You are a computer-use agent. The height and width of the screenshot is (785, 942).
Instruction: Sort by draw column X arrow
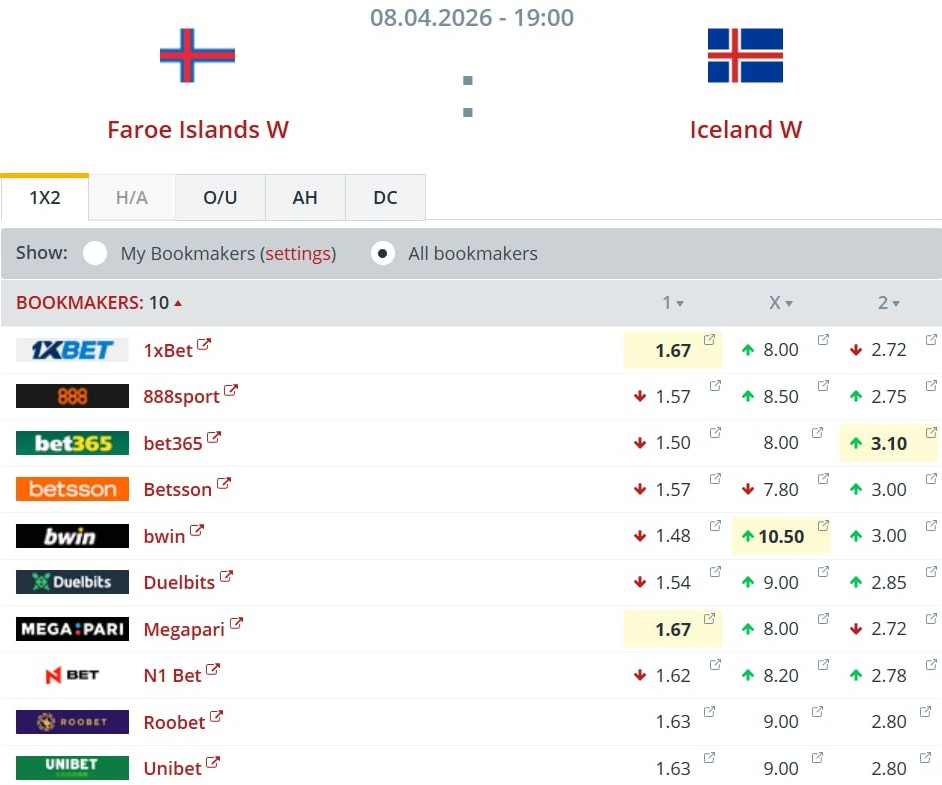click(788, 304)
